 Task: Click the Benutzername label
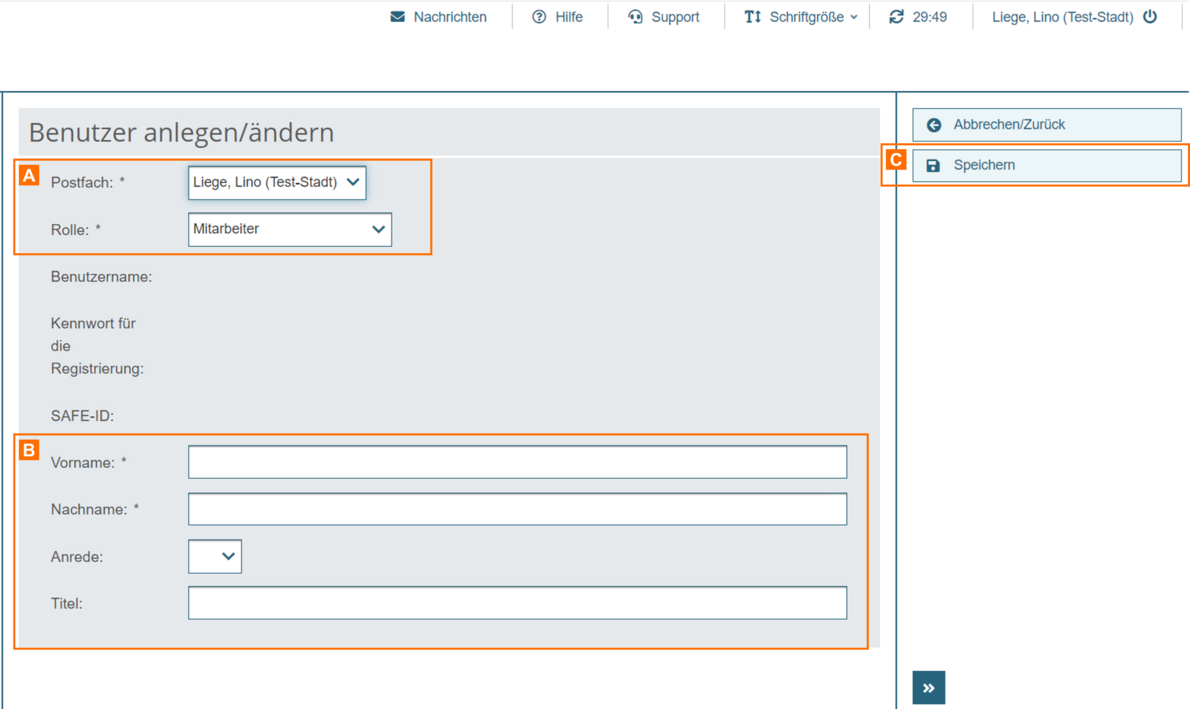pos(102,277)
